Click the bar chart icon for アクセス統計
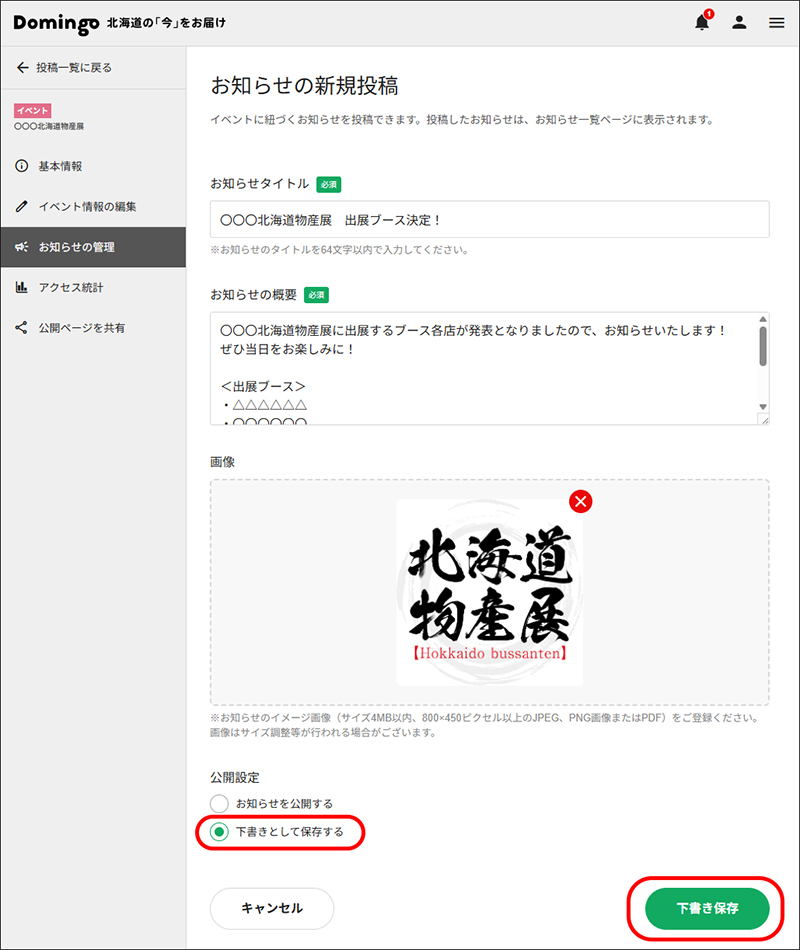The height and width of the screenshot is (950, 800). [x=22, y=287]
